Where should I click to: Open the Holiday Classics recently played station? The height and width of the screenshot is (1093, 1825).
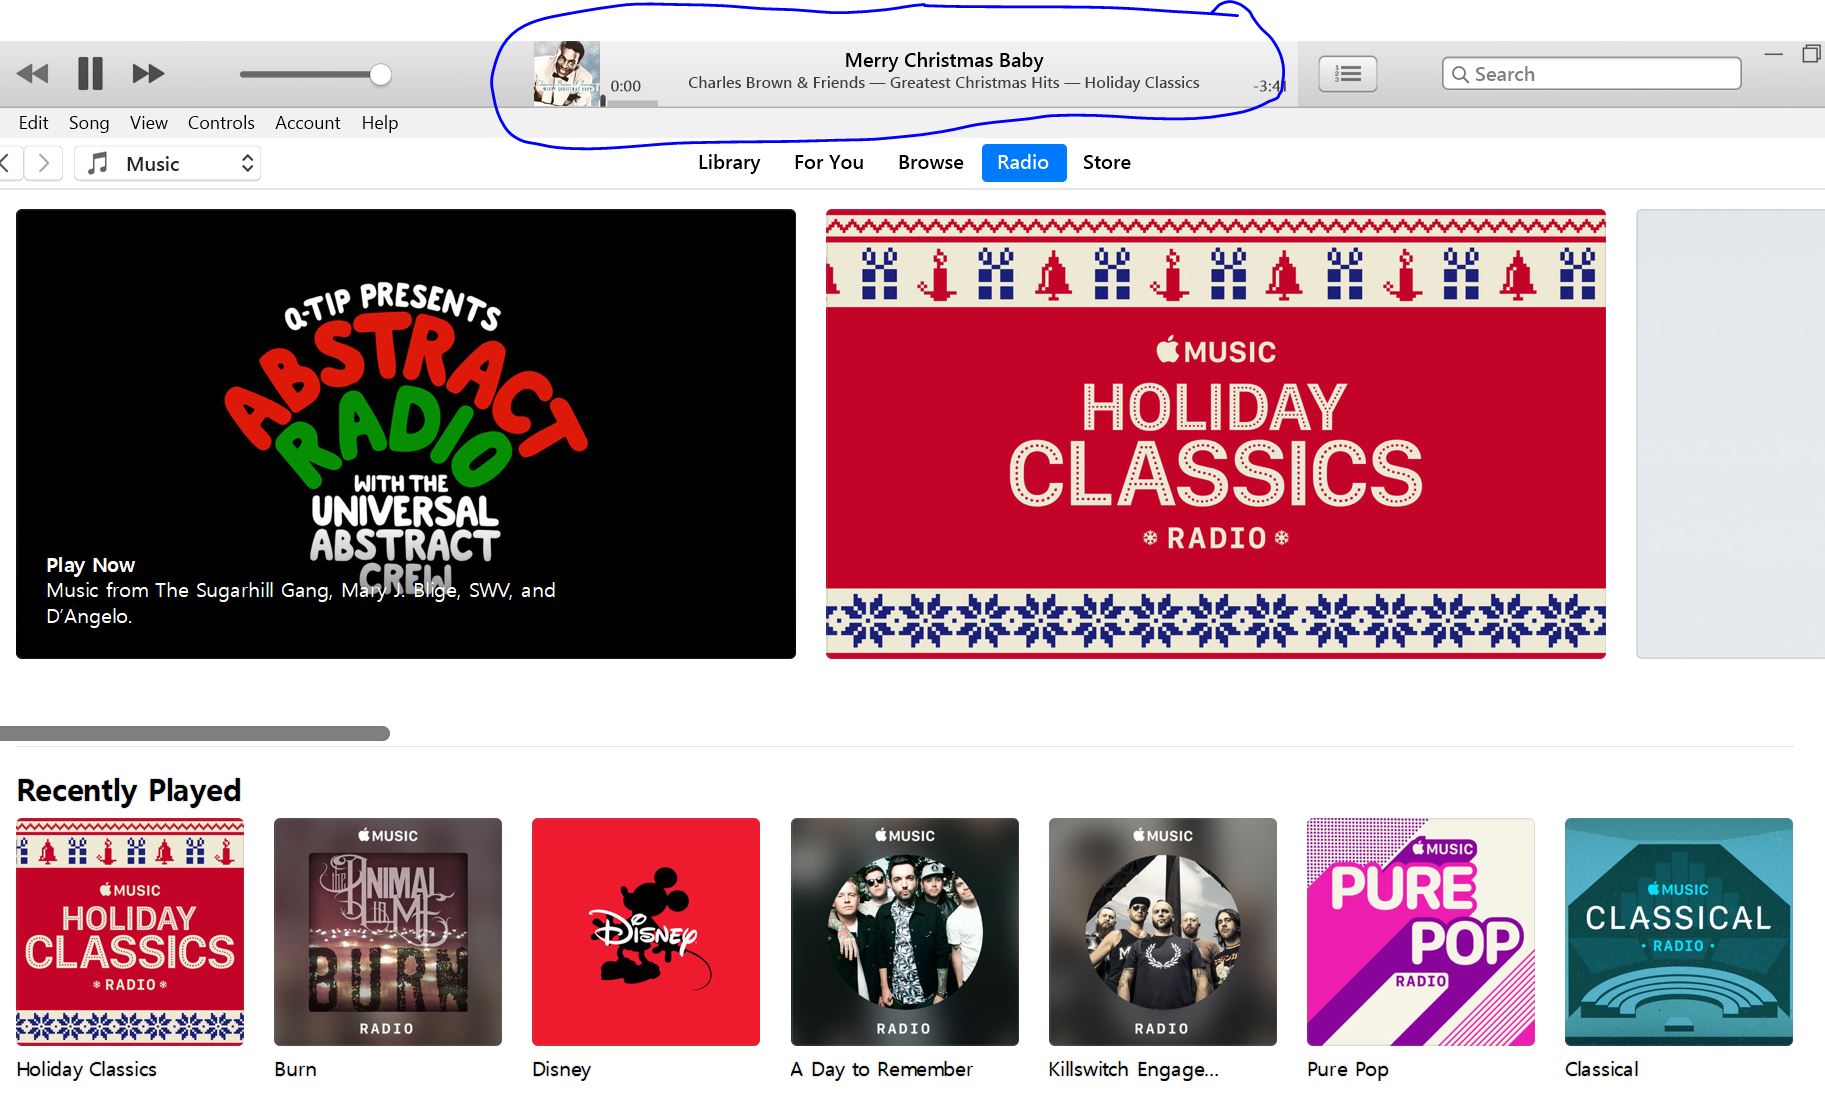(x=130, y=932)
